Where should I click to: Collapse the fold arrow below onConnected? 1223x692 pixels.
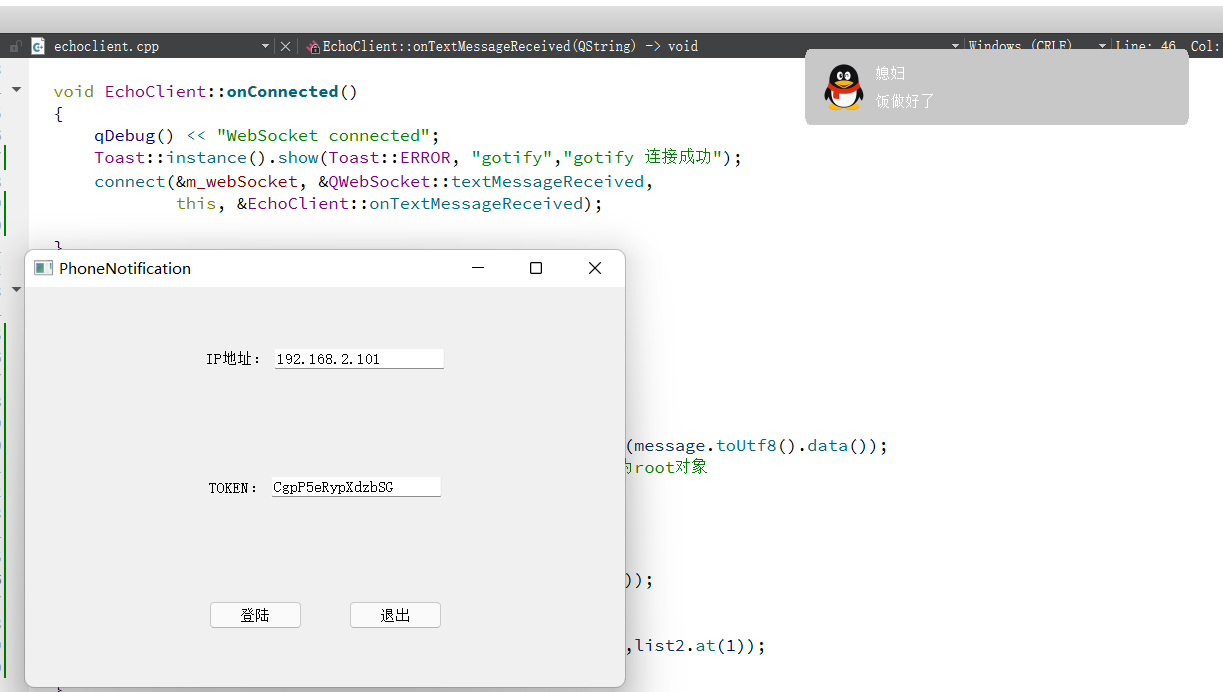pyautogui.click(x=16, y=290)
